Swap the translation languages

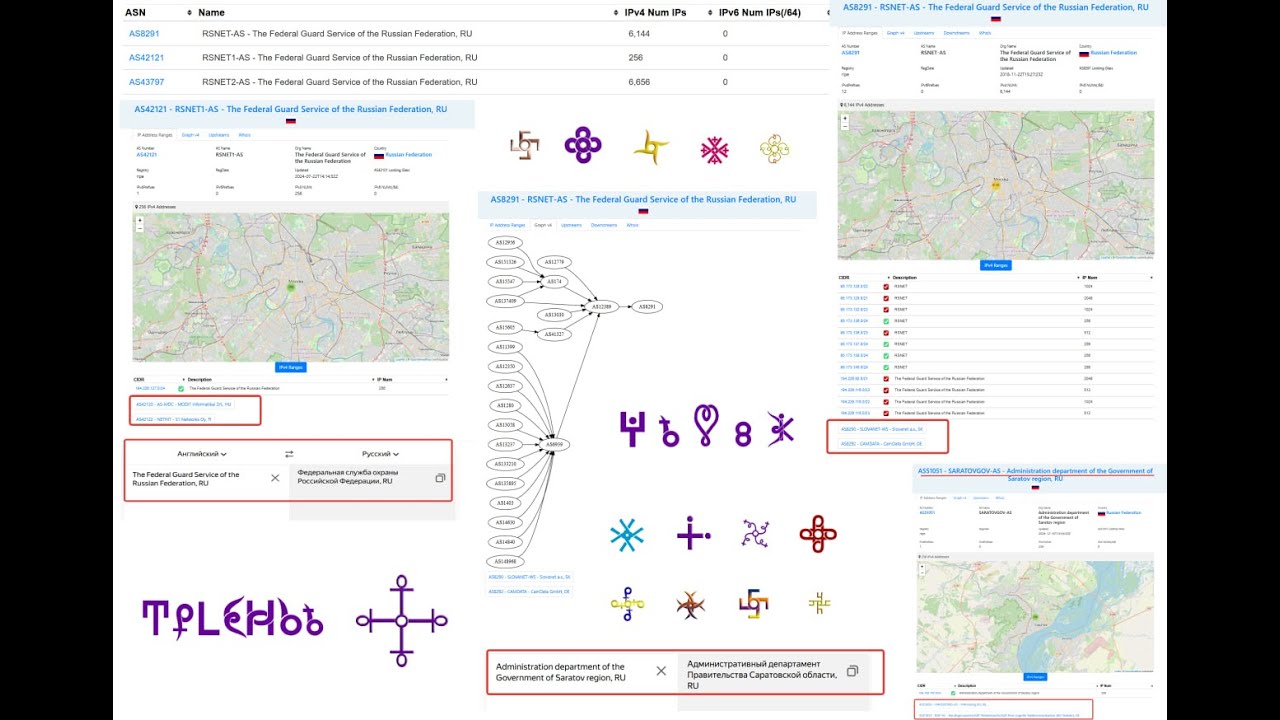(x=290, y=454)
